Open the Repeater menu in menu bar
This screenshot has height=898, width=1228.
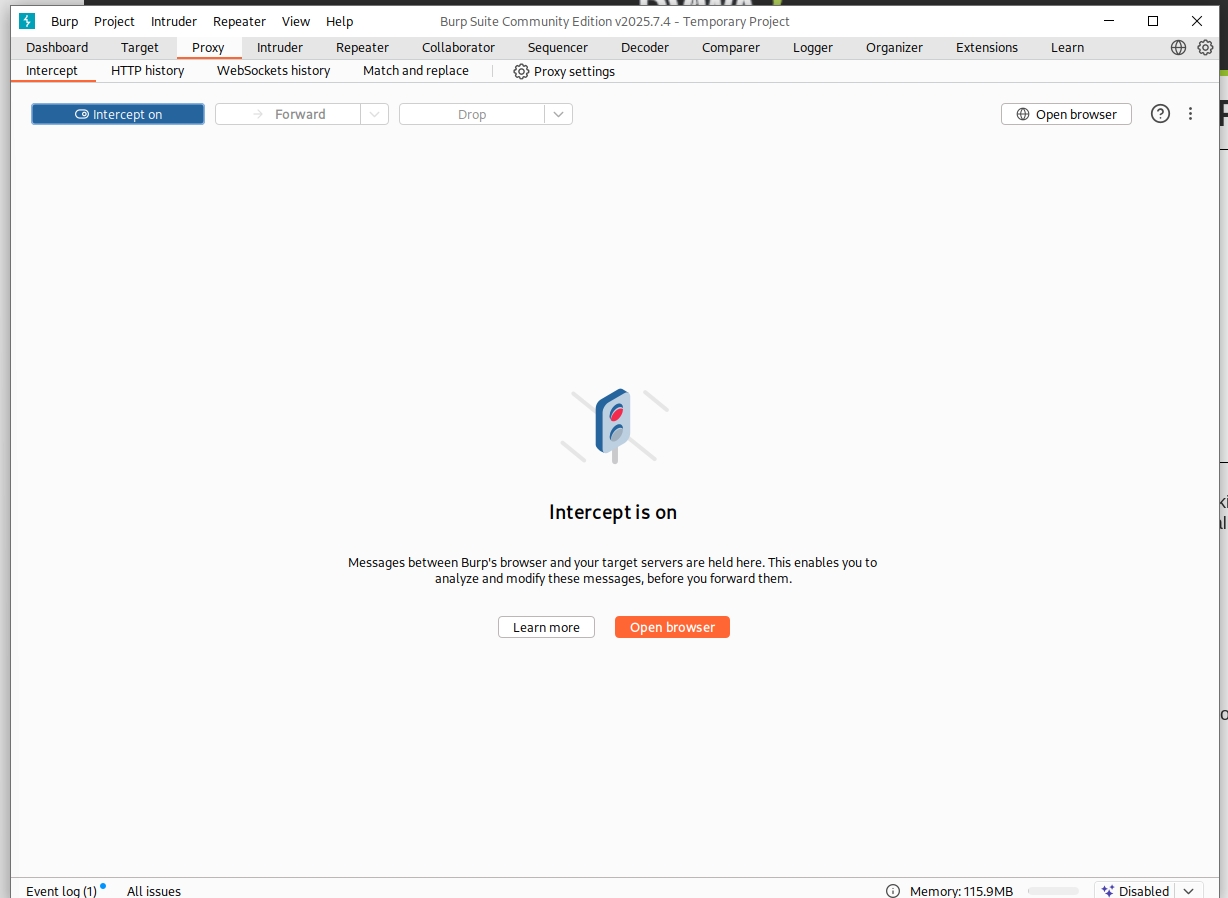(x=239, y=21)
